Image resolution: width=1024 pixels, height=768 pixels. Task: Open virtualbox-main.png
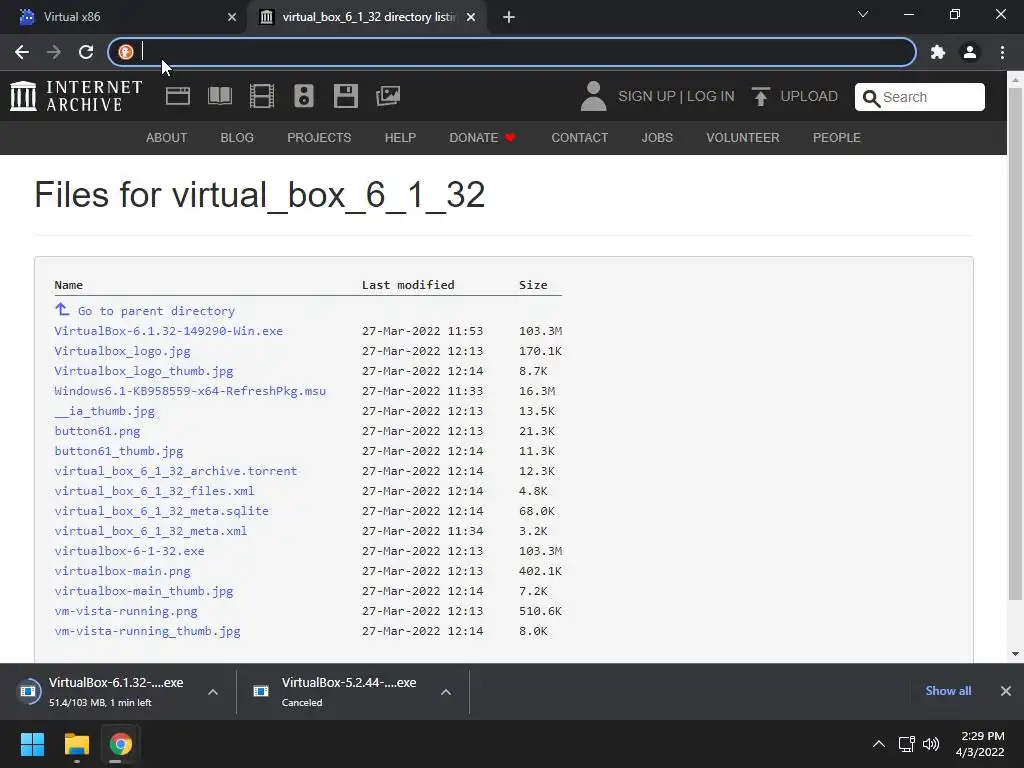pos(122,571)
